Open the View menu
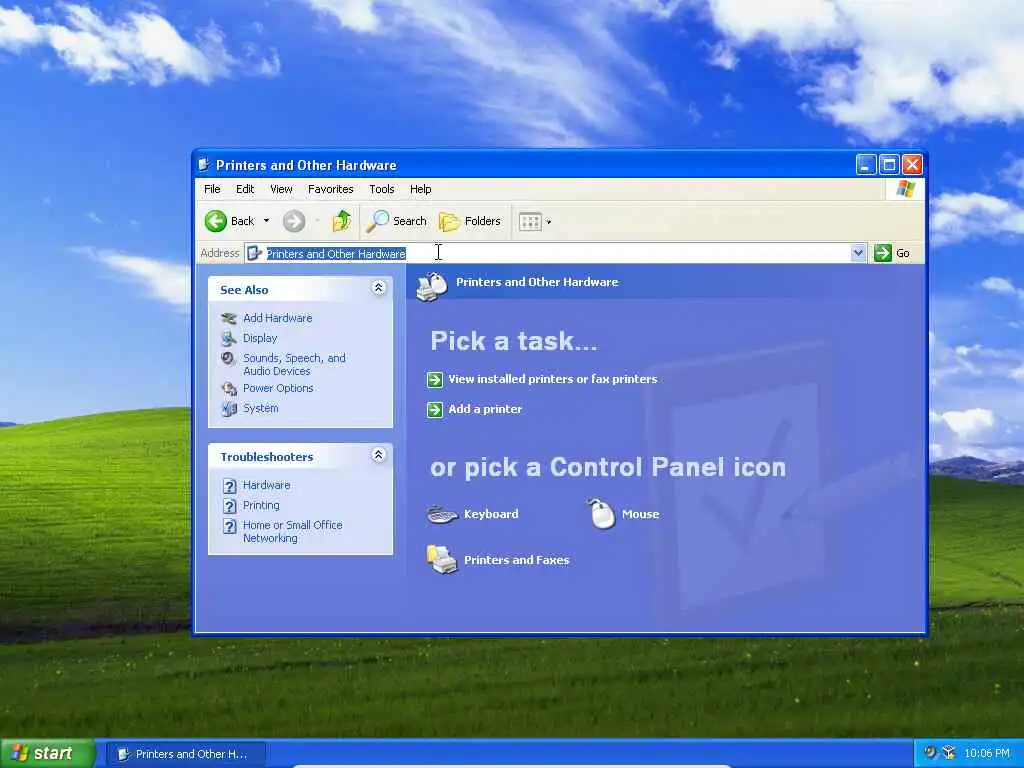 [x=281, y=189]
